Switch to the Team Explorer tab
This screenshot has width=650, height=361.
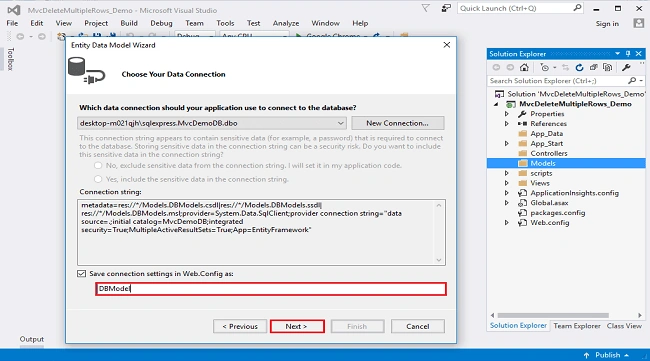[577, 326]
